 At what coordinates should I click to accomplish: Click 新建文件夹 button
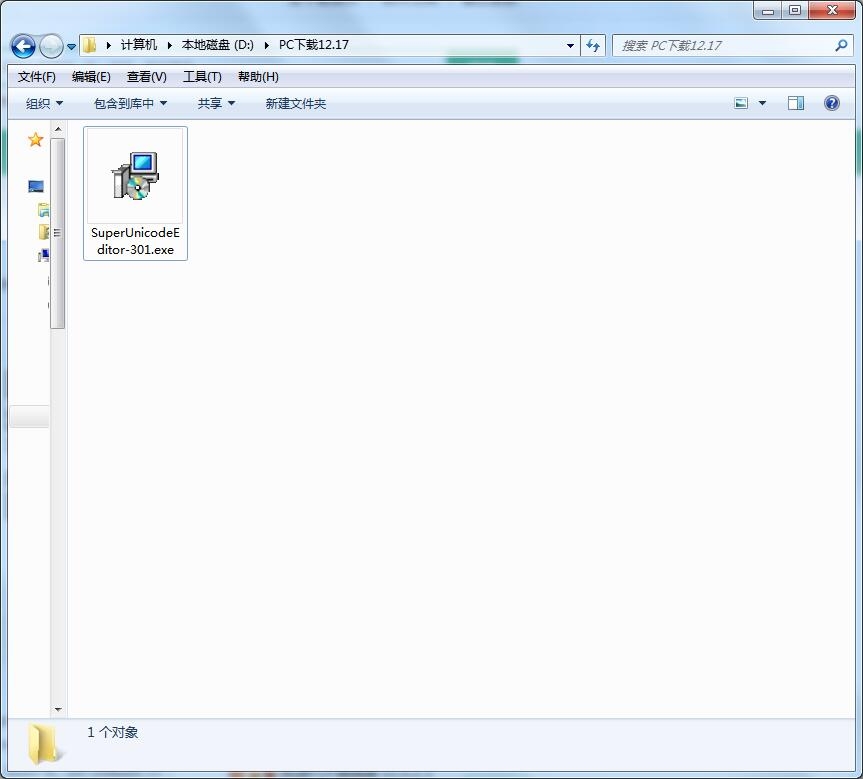point(296,103)
